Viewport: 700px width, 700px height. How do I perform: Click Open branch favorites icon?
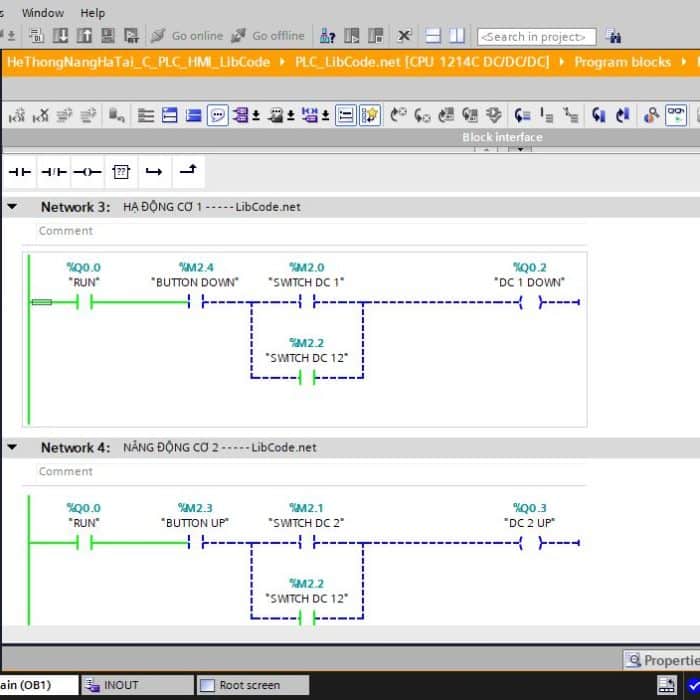coord(154,172)
